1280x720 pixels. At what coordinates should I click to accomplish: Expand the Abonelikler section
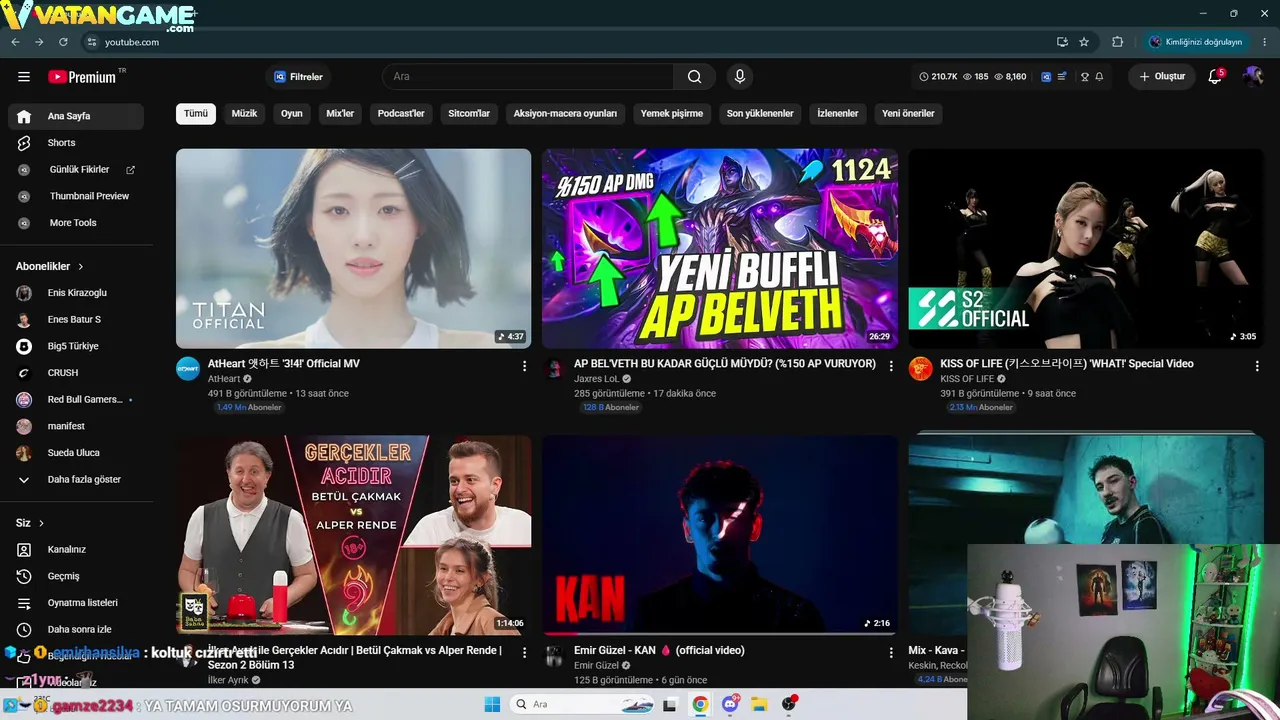click(x=50, y=267)
